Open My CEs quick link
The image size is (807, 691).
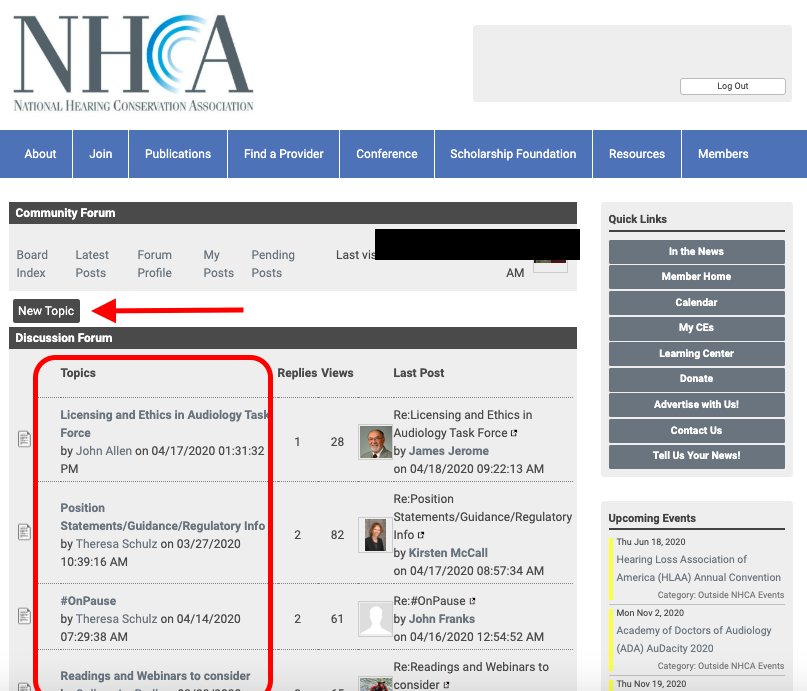(696, 328)
